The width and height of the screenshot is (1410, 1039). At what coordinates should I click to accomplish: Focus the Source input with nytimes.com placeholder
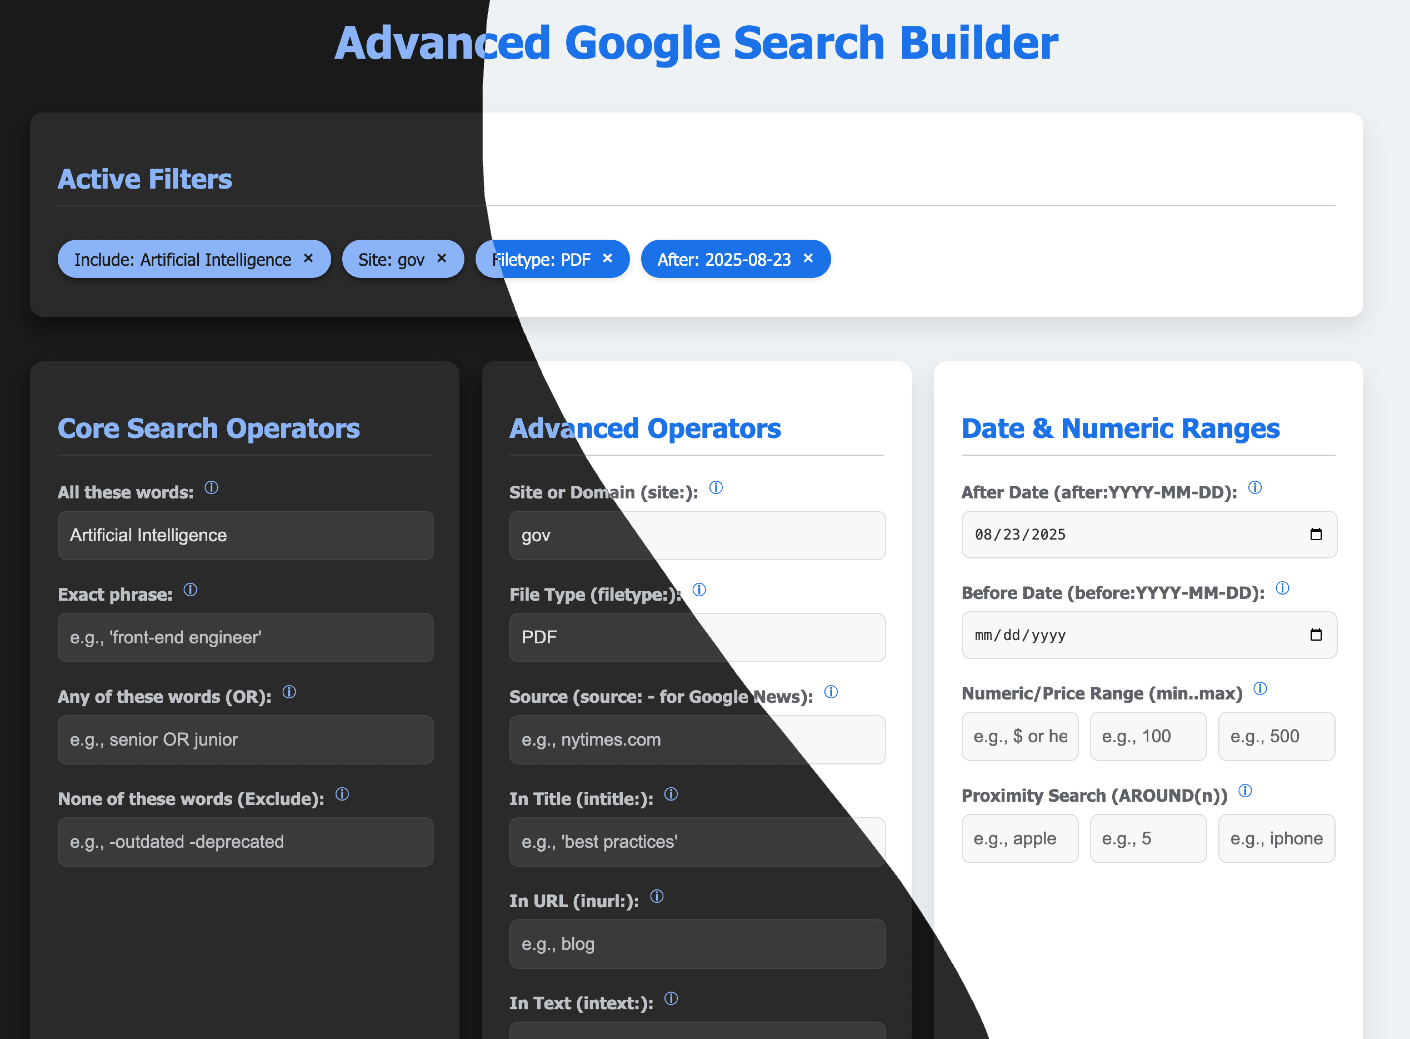pos(697,739)
